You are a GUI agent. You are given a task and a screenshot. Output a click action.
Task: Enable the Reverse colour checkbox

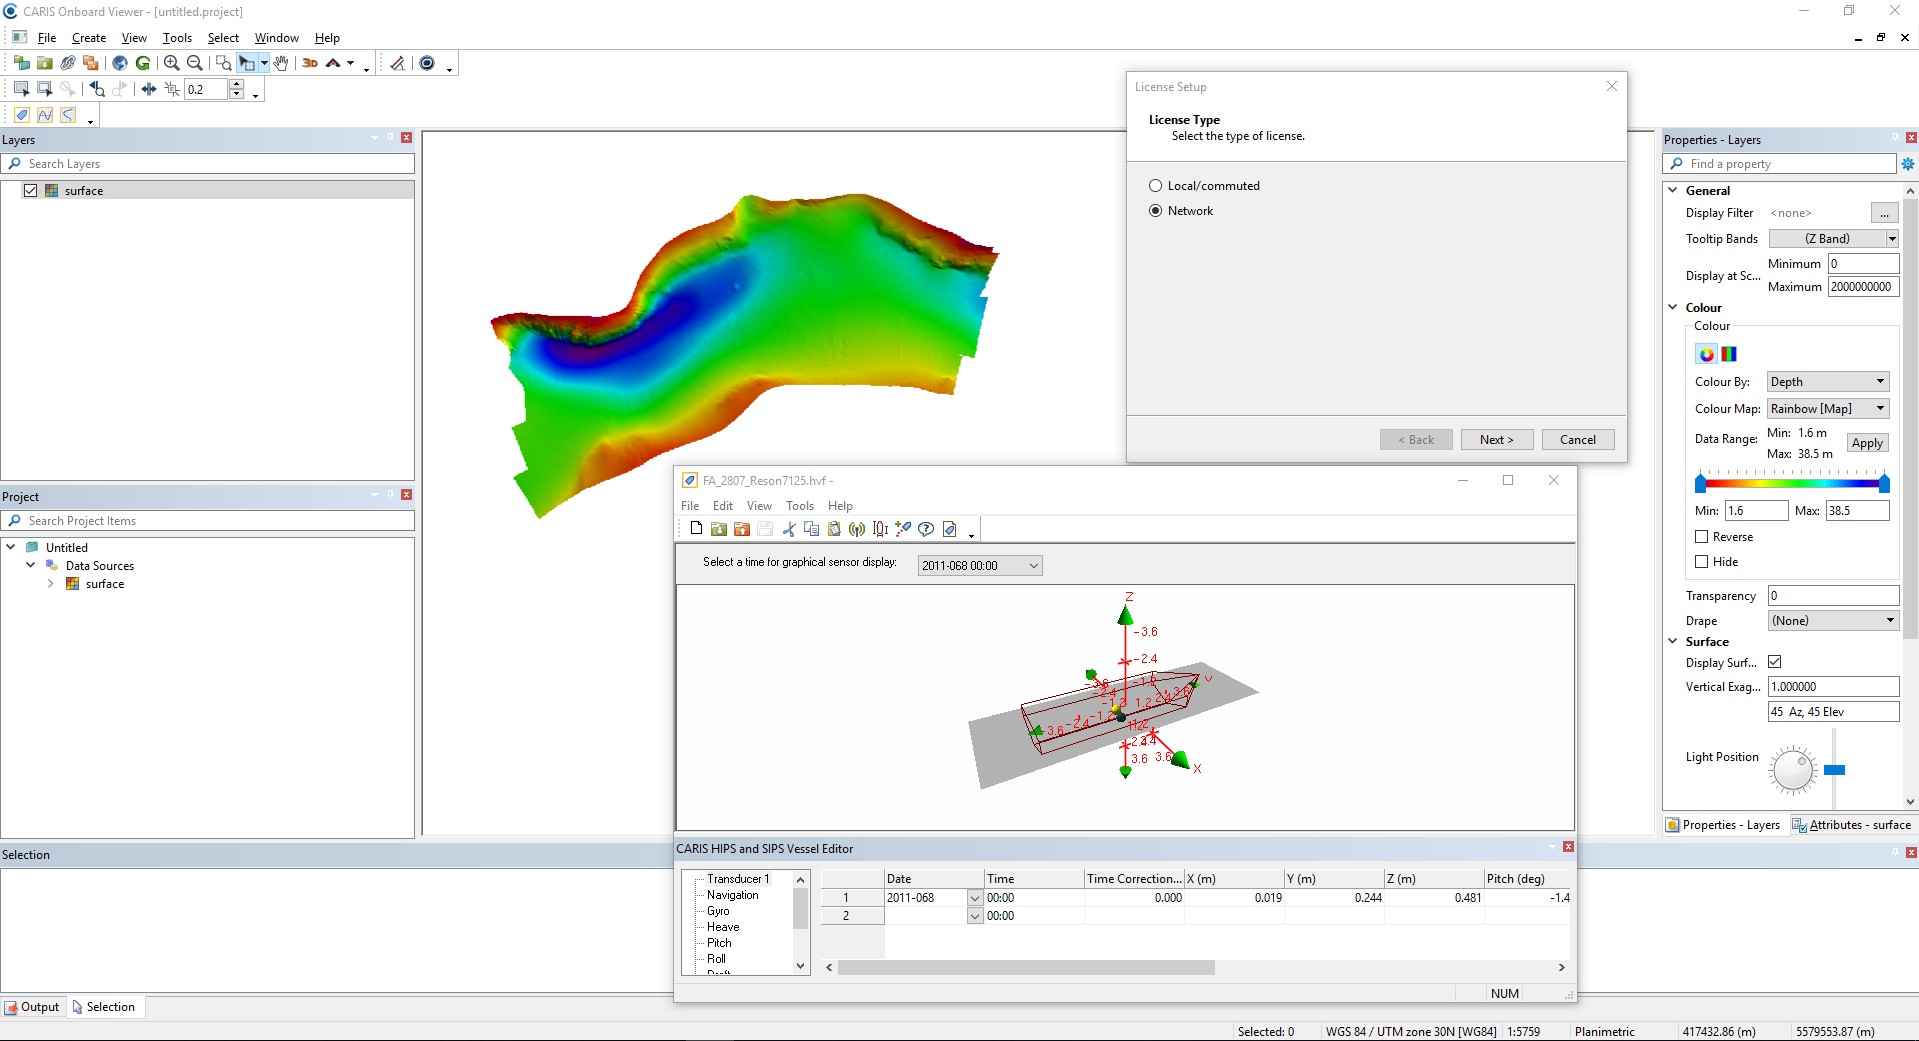[x=1701, y=537]
